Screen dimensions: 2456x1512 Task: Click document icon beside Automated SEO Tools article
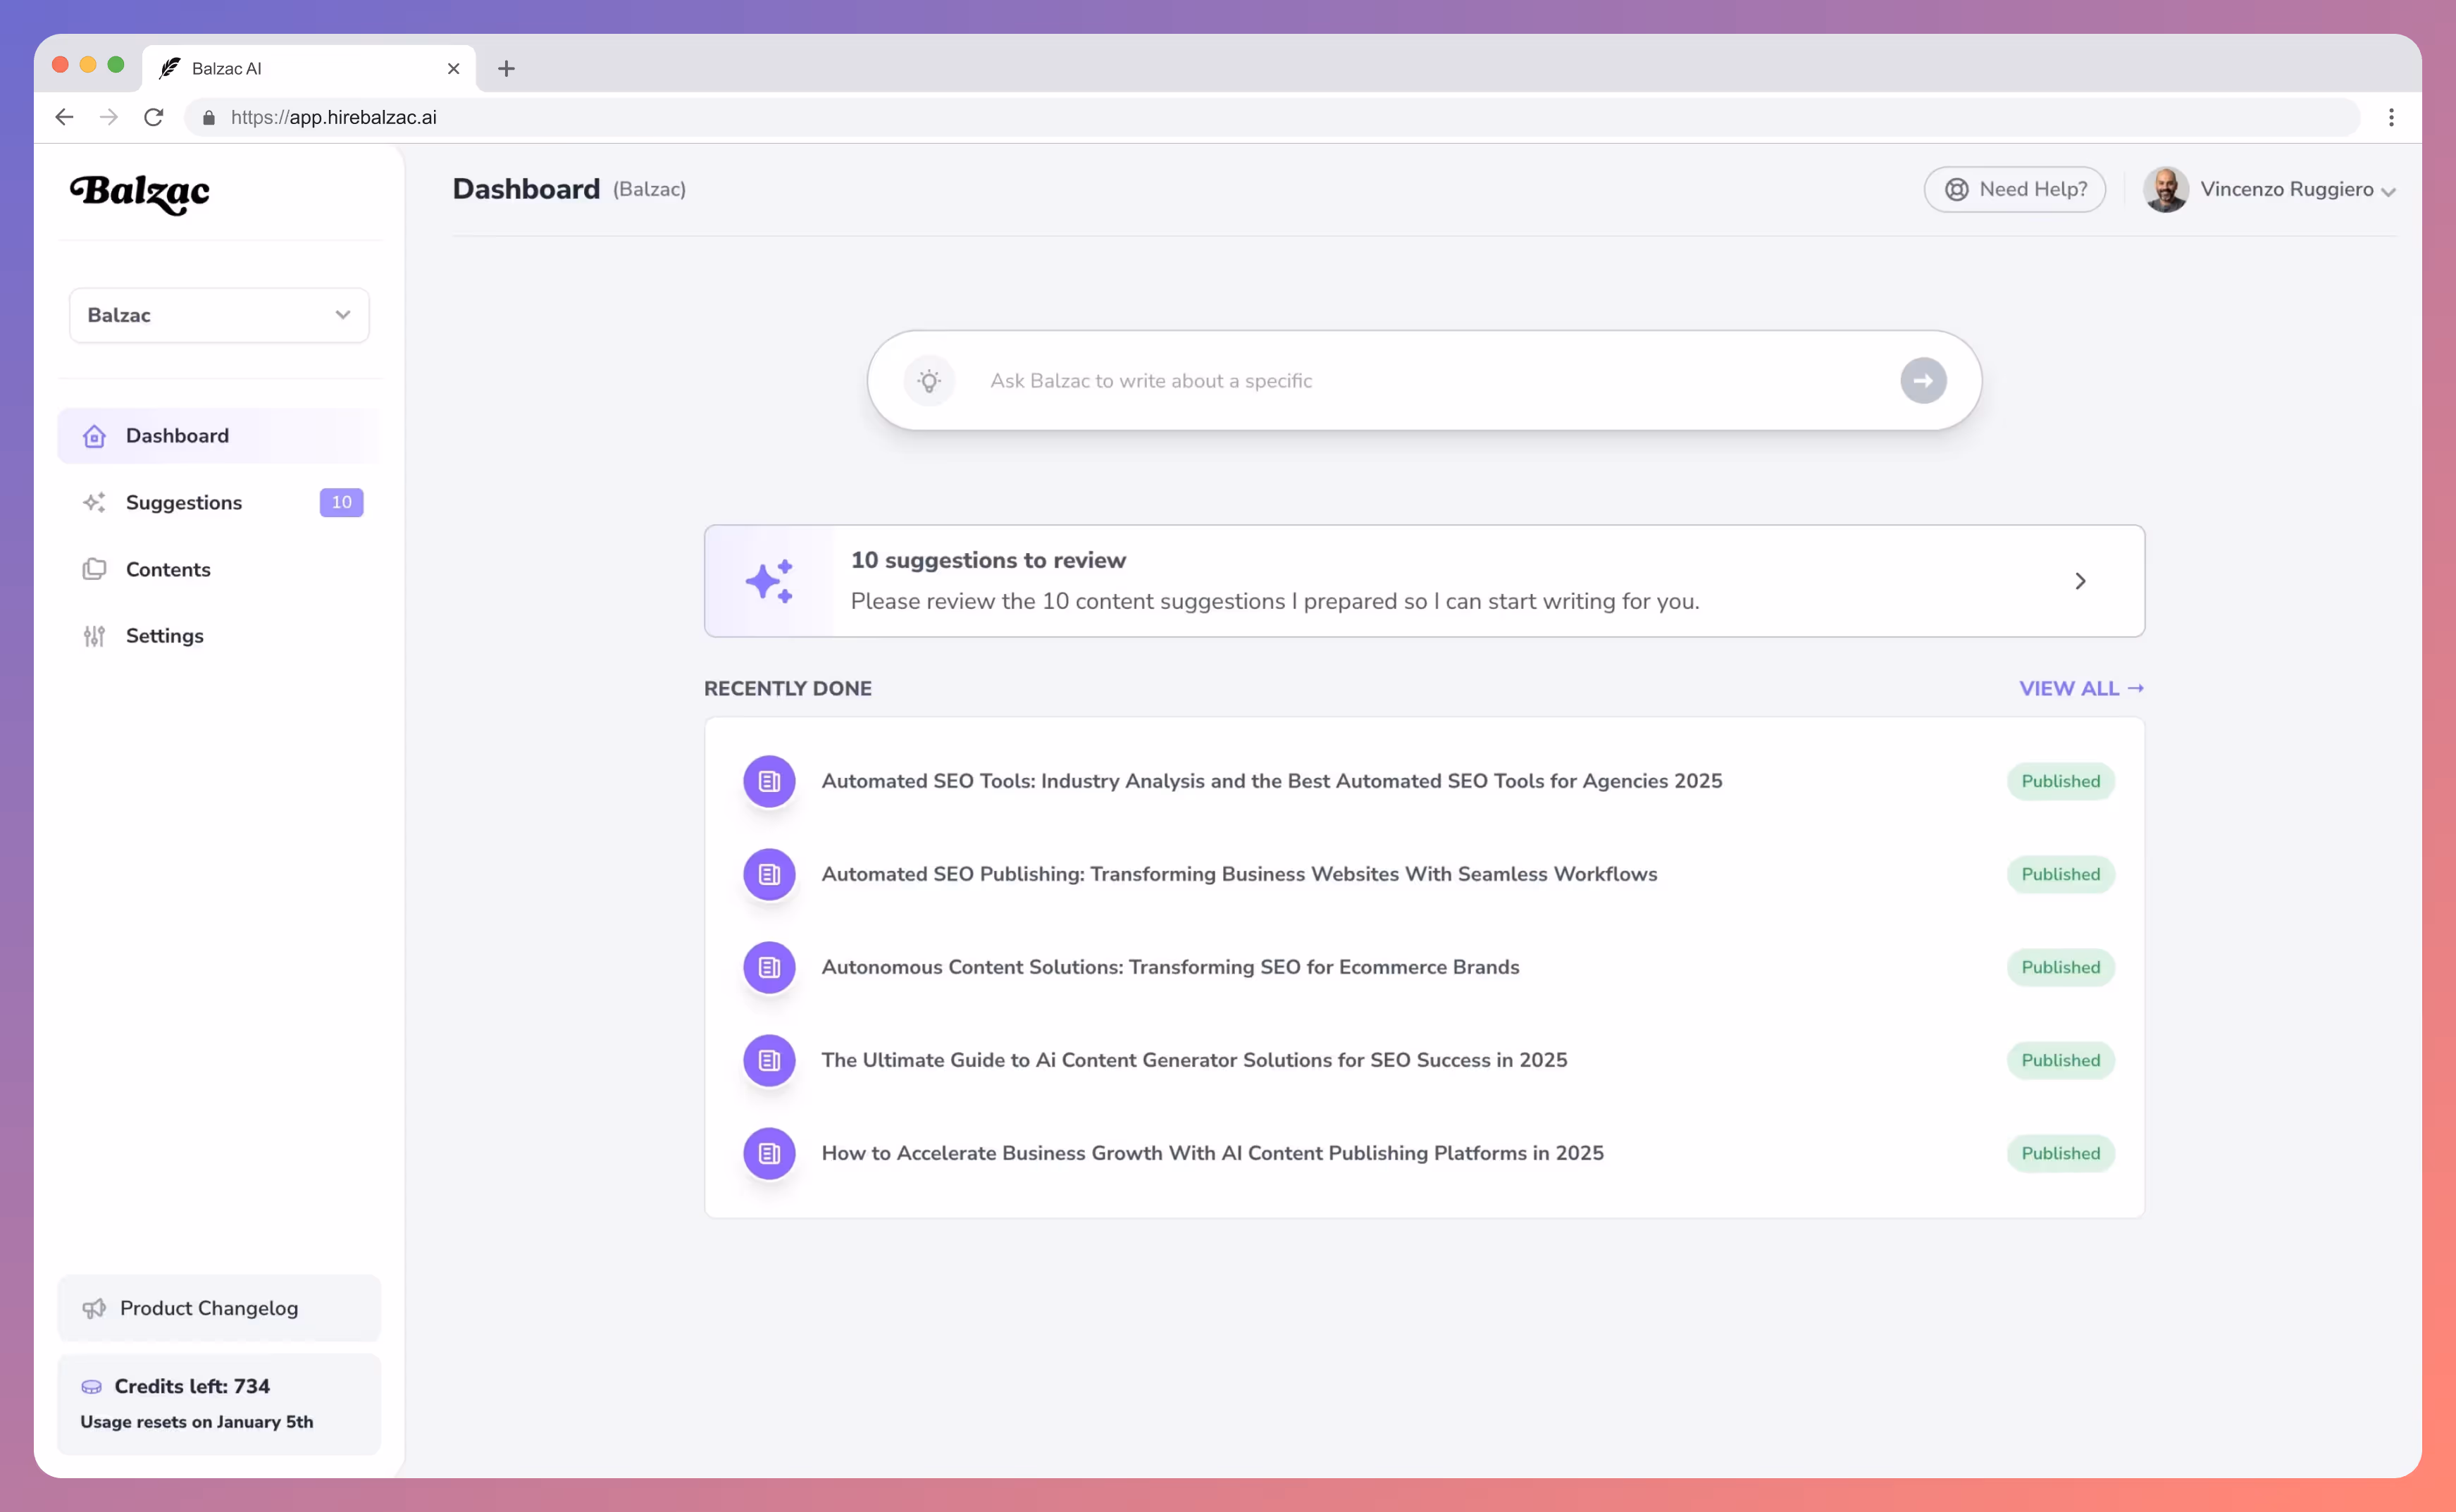coord(769,781)
